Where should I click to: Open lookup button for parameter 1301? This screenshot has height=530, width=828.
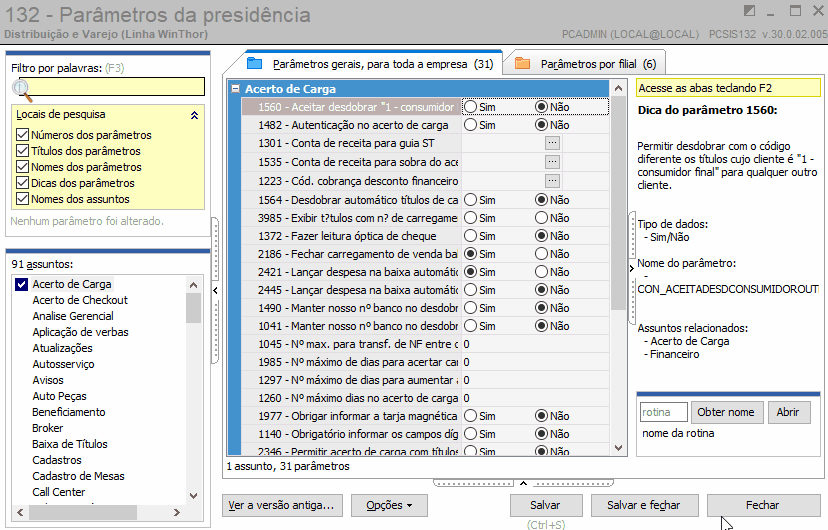click(552, 143)
